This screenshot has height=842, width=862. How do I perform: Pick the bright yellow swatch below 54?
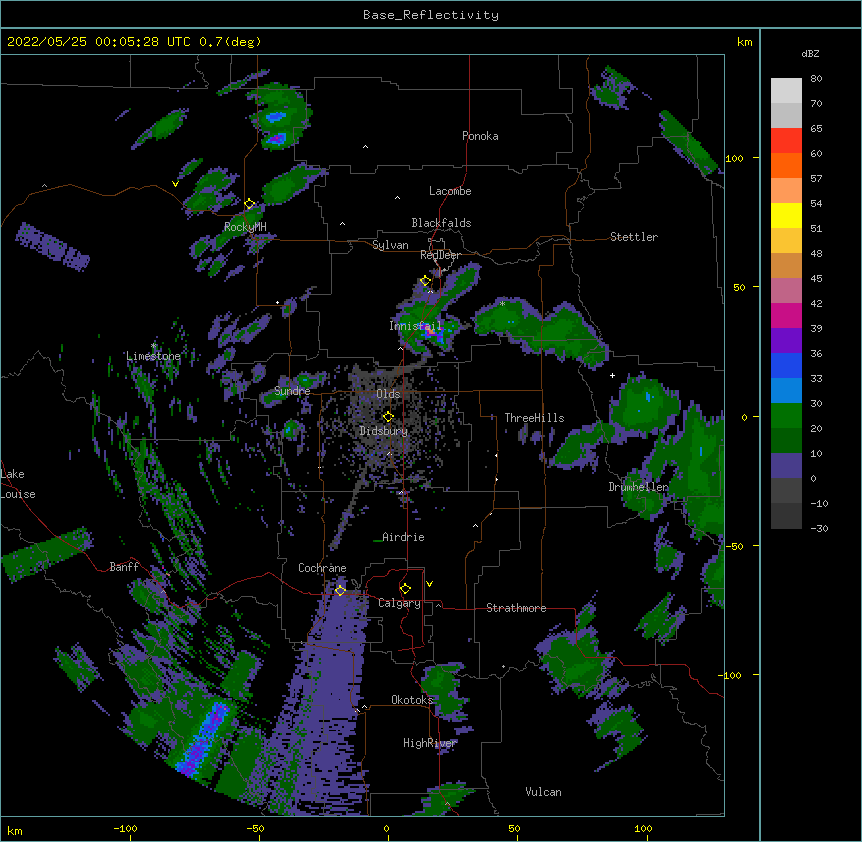click(x=786, y=215)
